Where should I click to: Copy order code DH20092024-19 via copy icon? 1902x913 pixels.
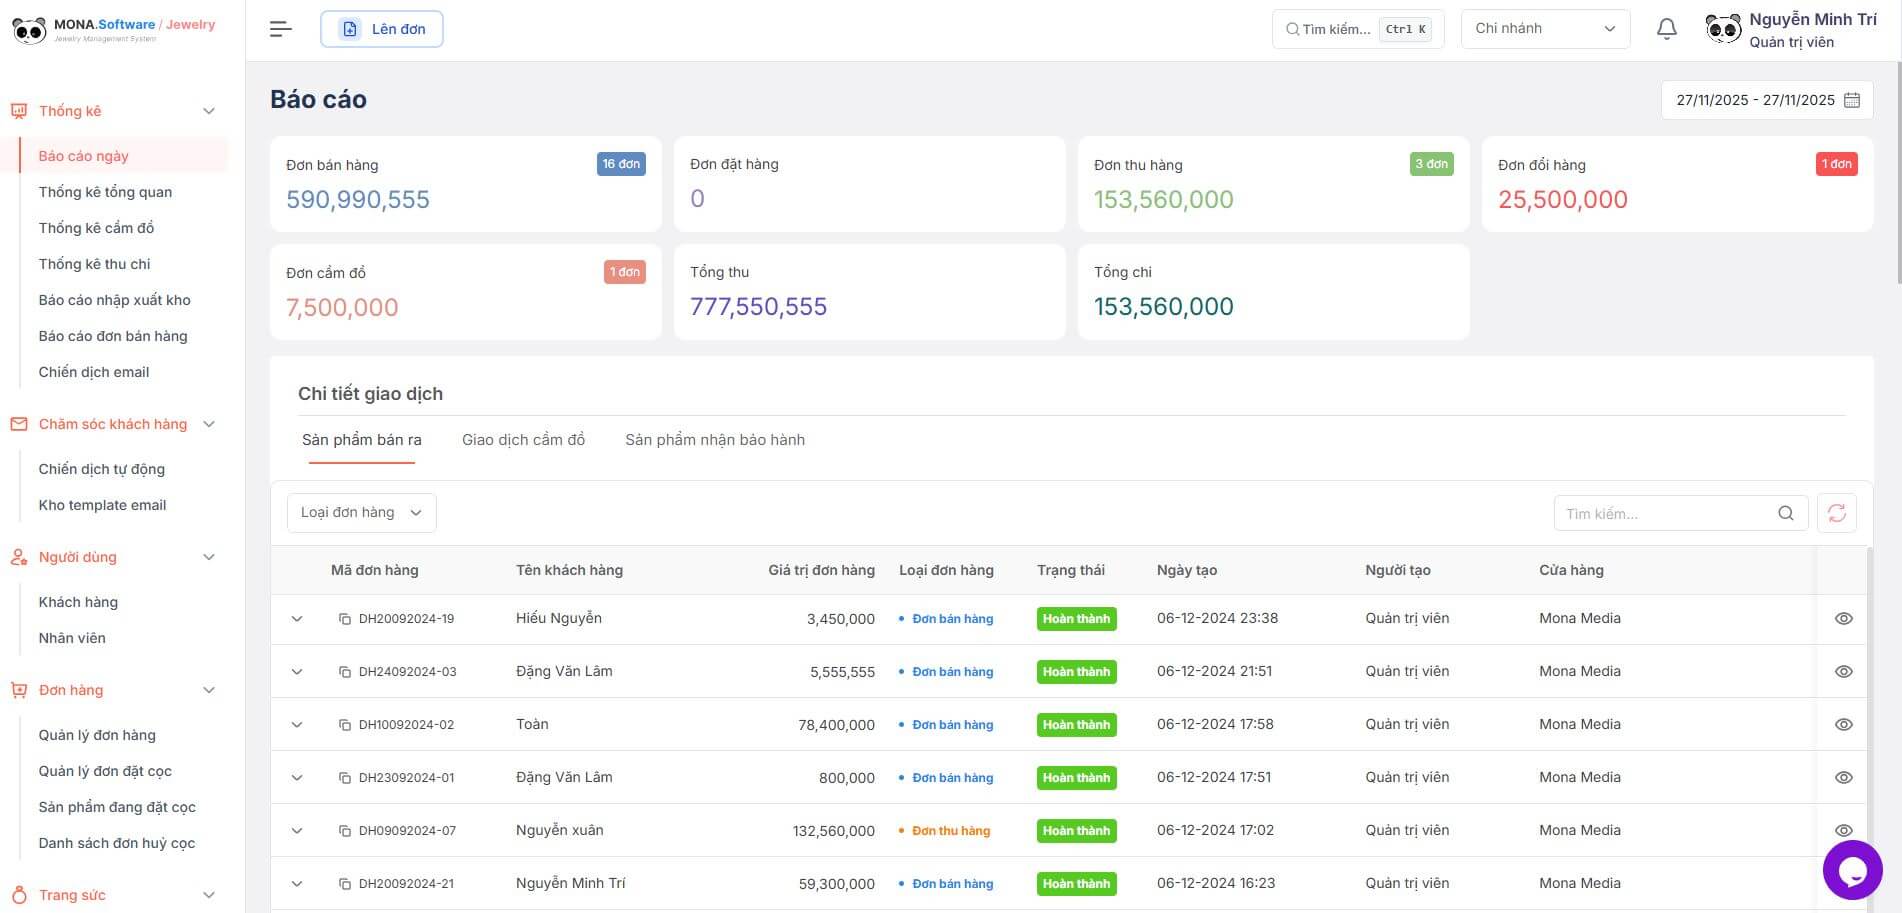pos(345,619)
